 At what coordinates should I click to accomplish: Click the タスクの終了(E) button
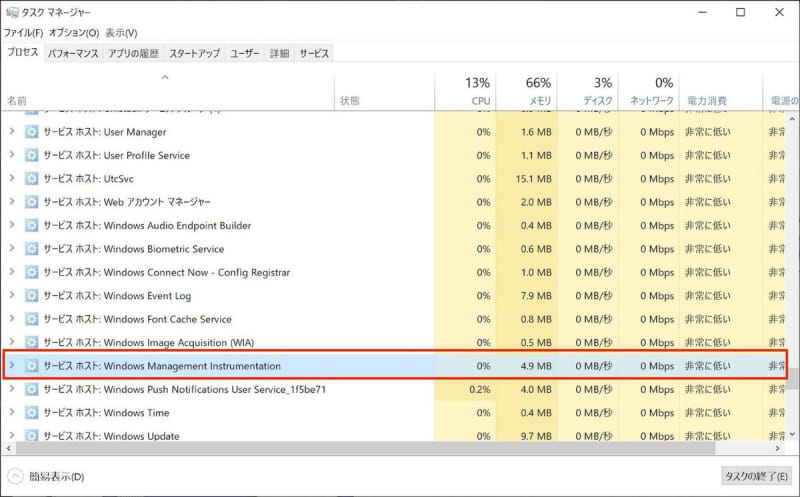pos(756,476)
